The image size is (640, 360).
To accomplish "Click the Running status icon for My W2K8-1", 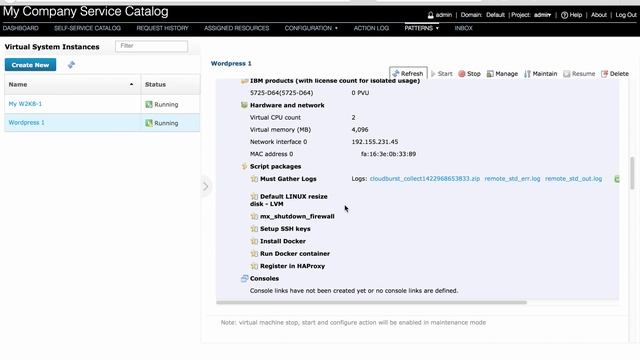I will (149, 104).
